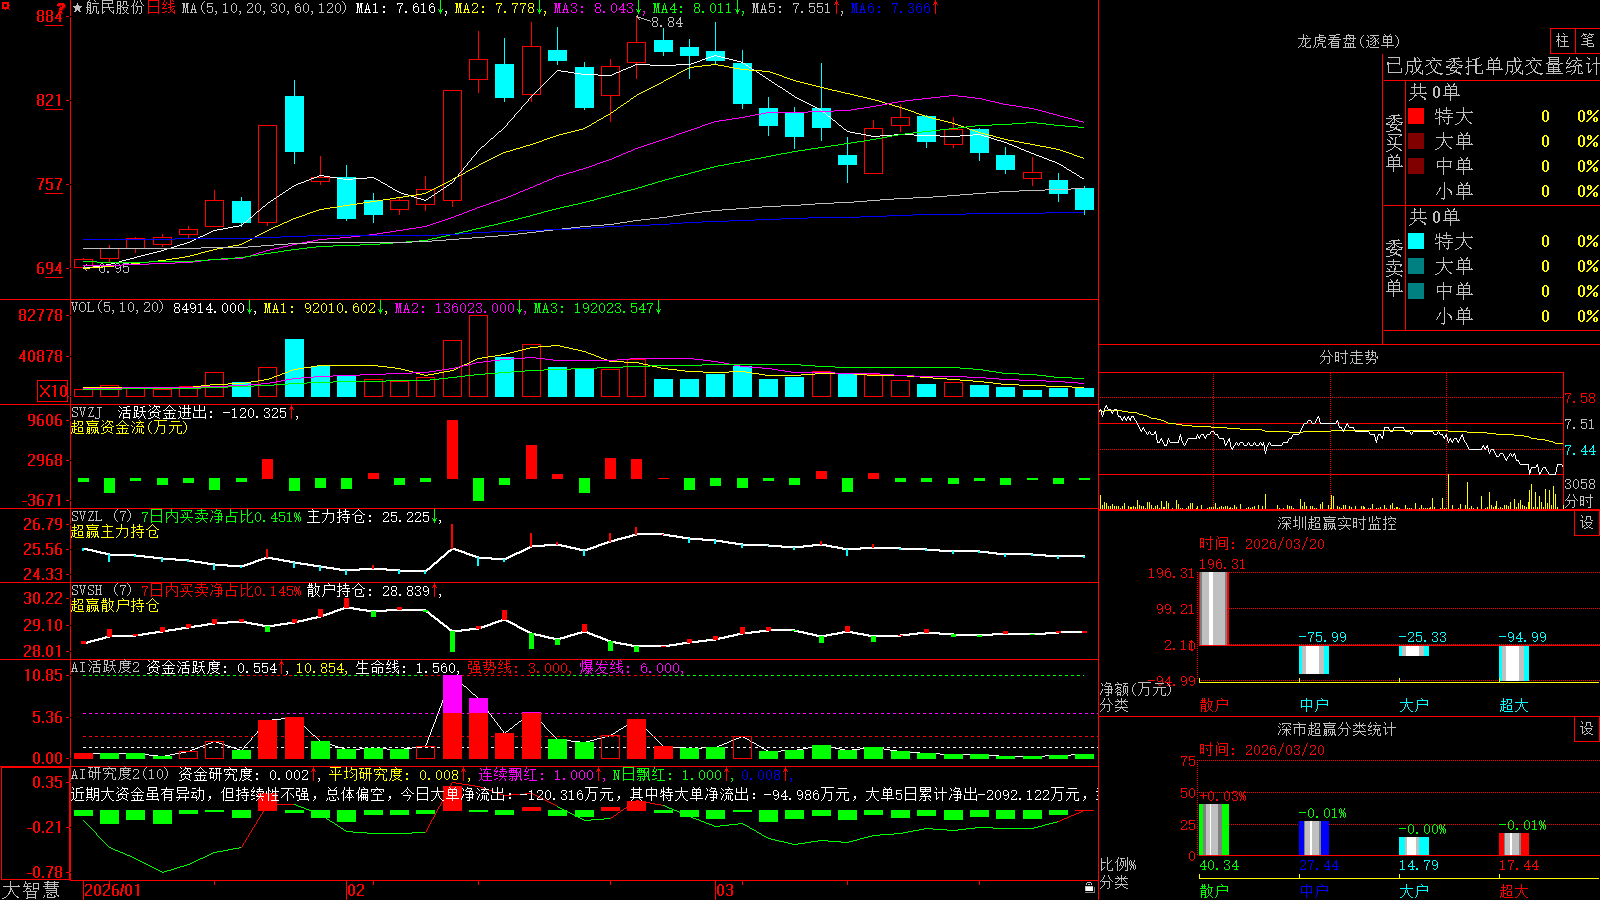Click the lock icon on the timeline

coord(1089,887)
